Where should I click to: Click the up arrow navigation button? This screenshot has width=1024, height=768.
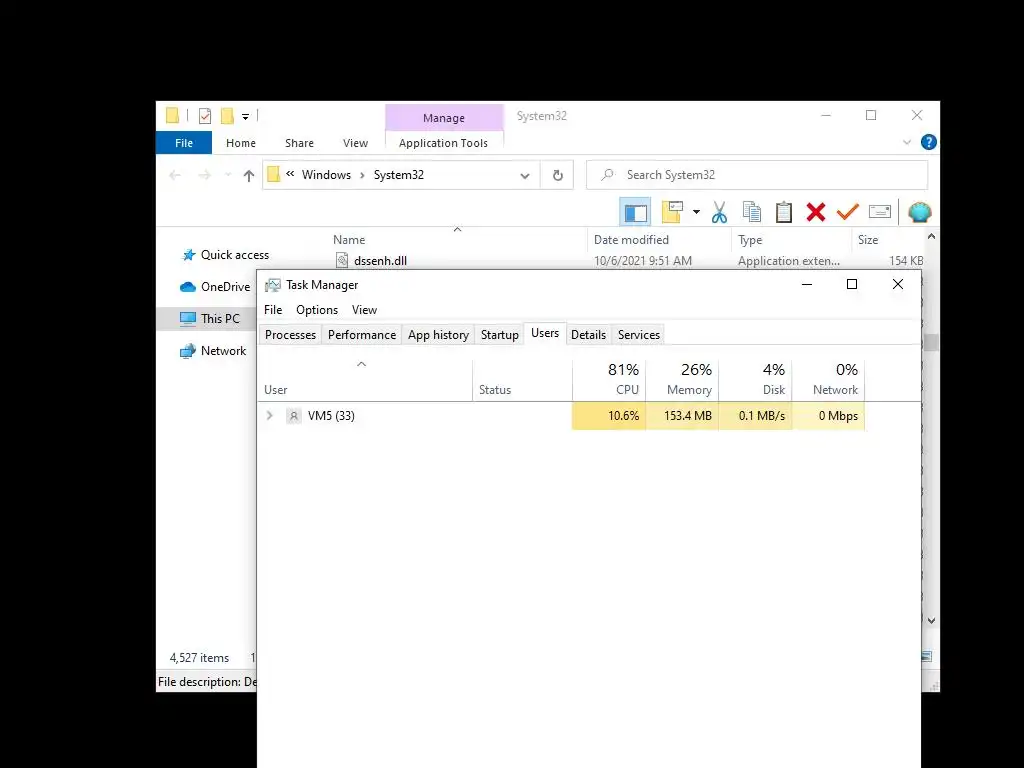point(248,175)
